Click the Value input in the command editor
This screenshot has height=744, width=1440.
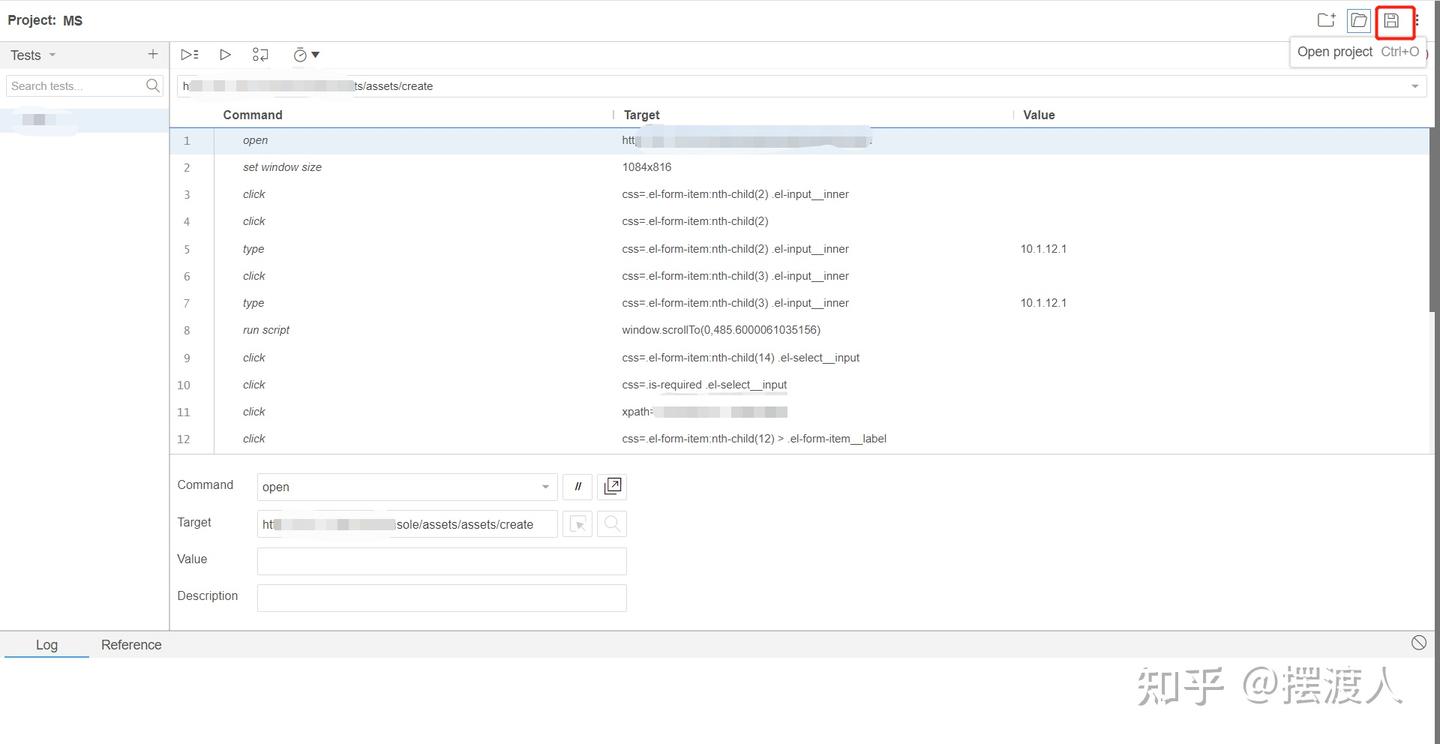tap(442, 561)
